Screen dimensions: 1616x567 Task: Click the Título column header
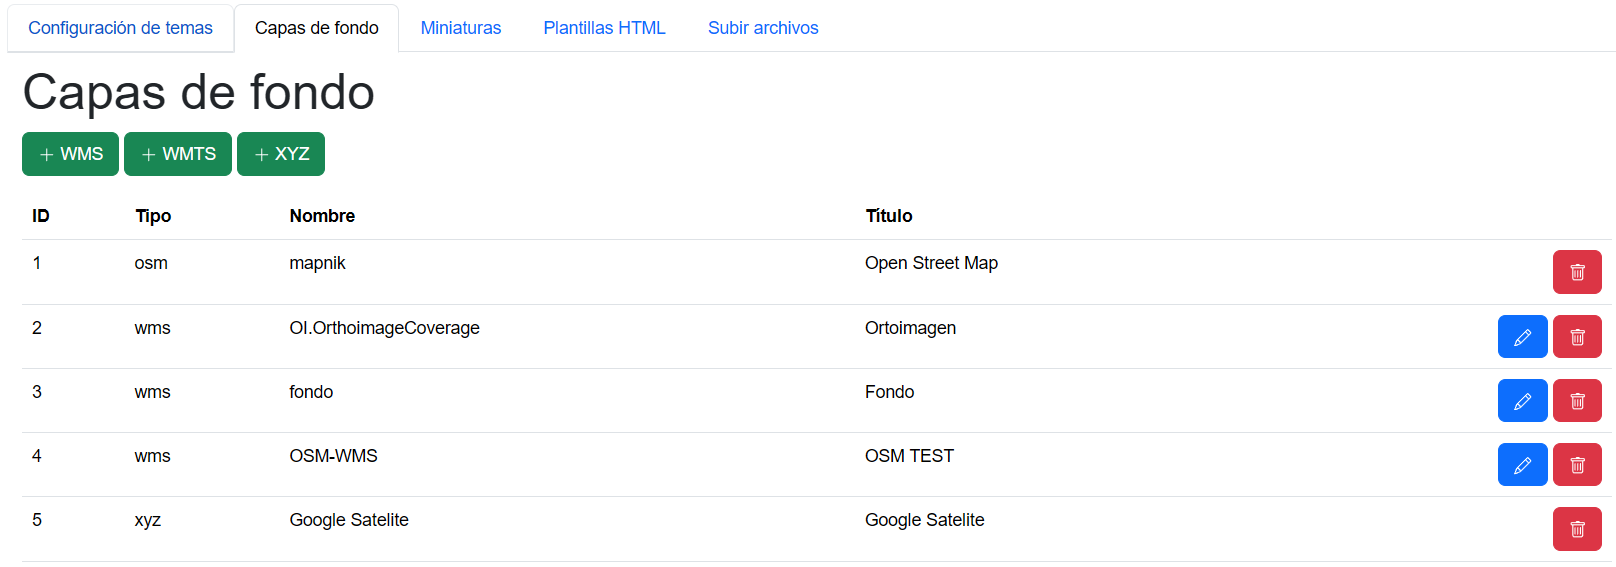(x=889, y=216)
